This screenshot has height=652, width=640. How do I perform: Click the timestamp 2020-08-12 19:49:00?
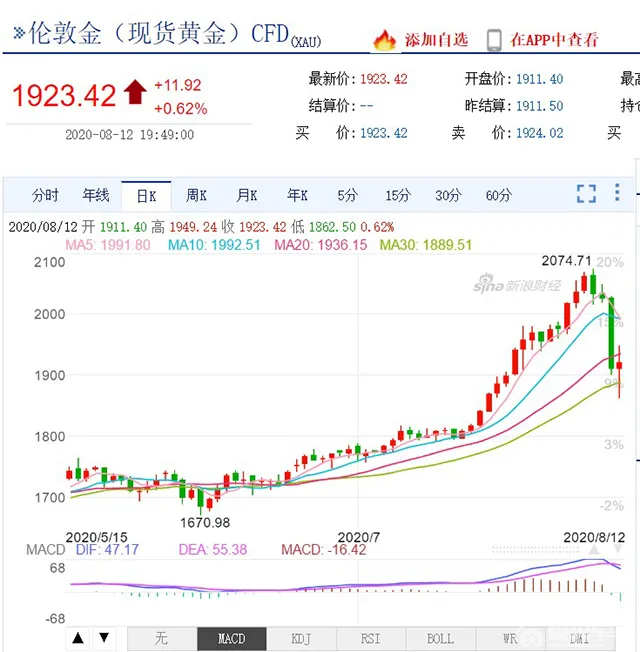[x=129, y=135]
